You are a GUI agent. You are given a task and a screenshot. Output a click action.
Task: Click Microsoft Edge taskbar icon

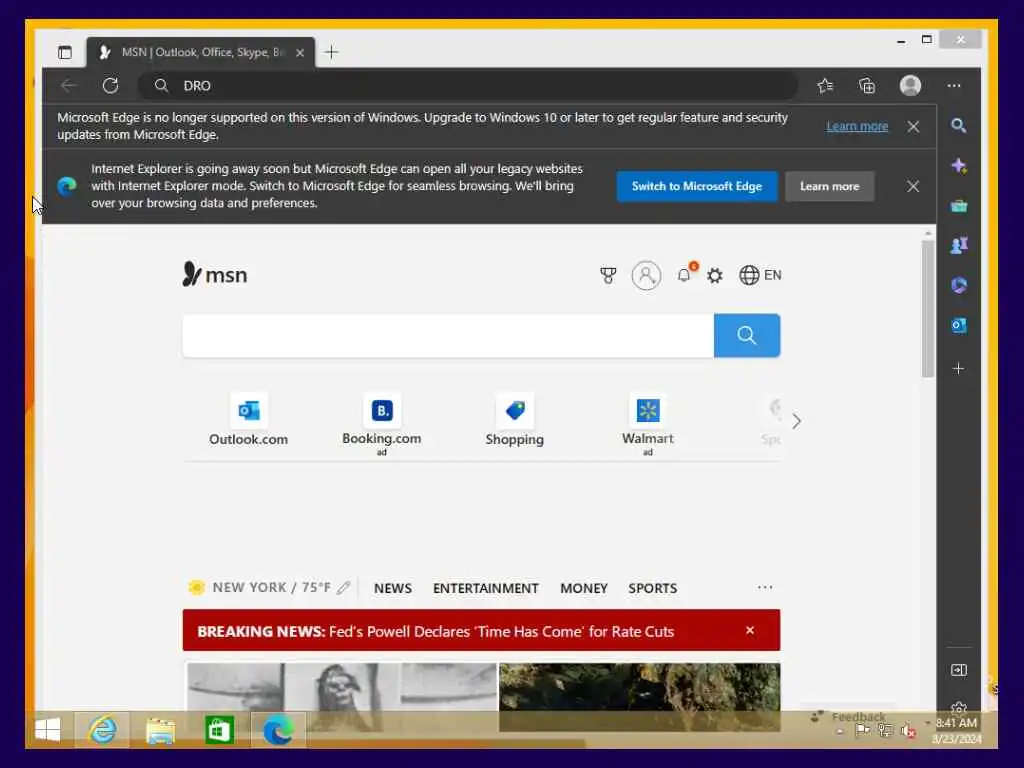click(278, 730)
